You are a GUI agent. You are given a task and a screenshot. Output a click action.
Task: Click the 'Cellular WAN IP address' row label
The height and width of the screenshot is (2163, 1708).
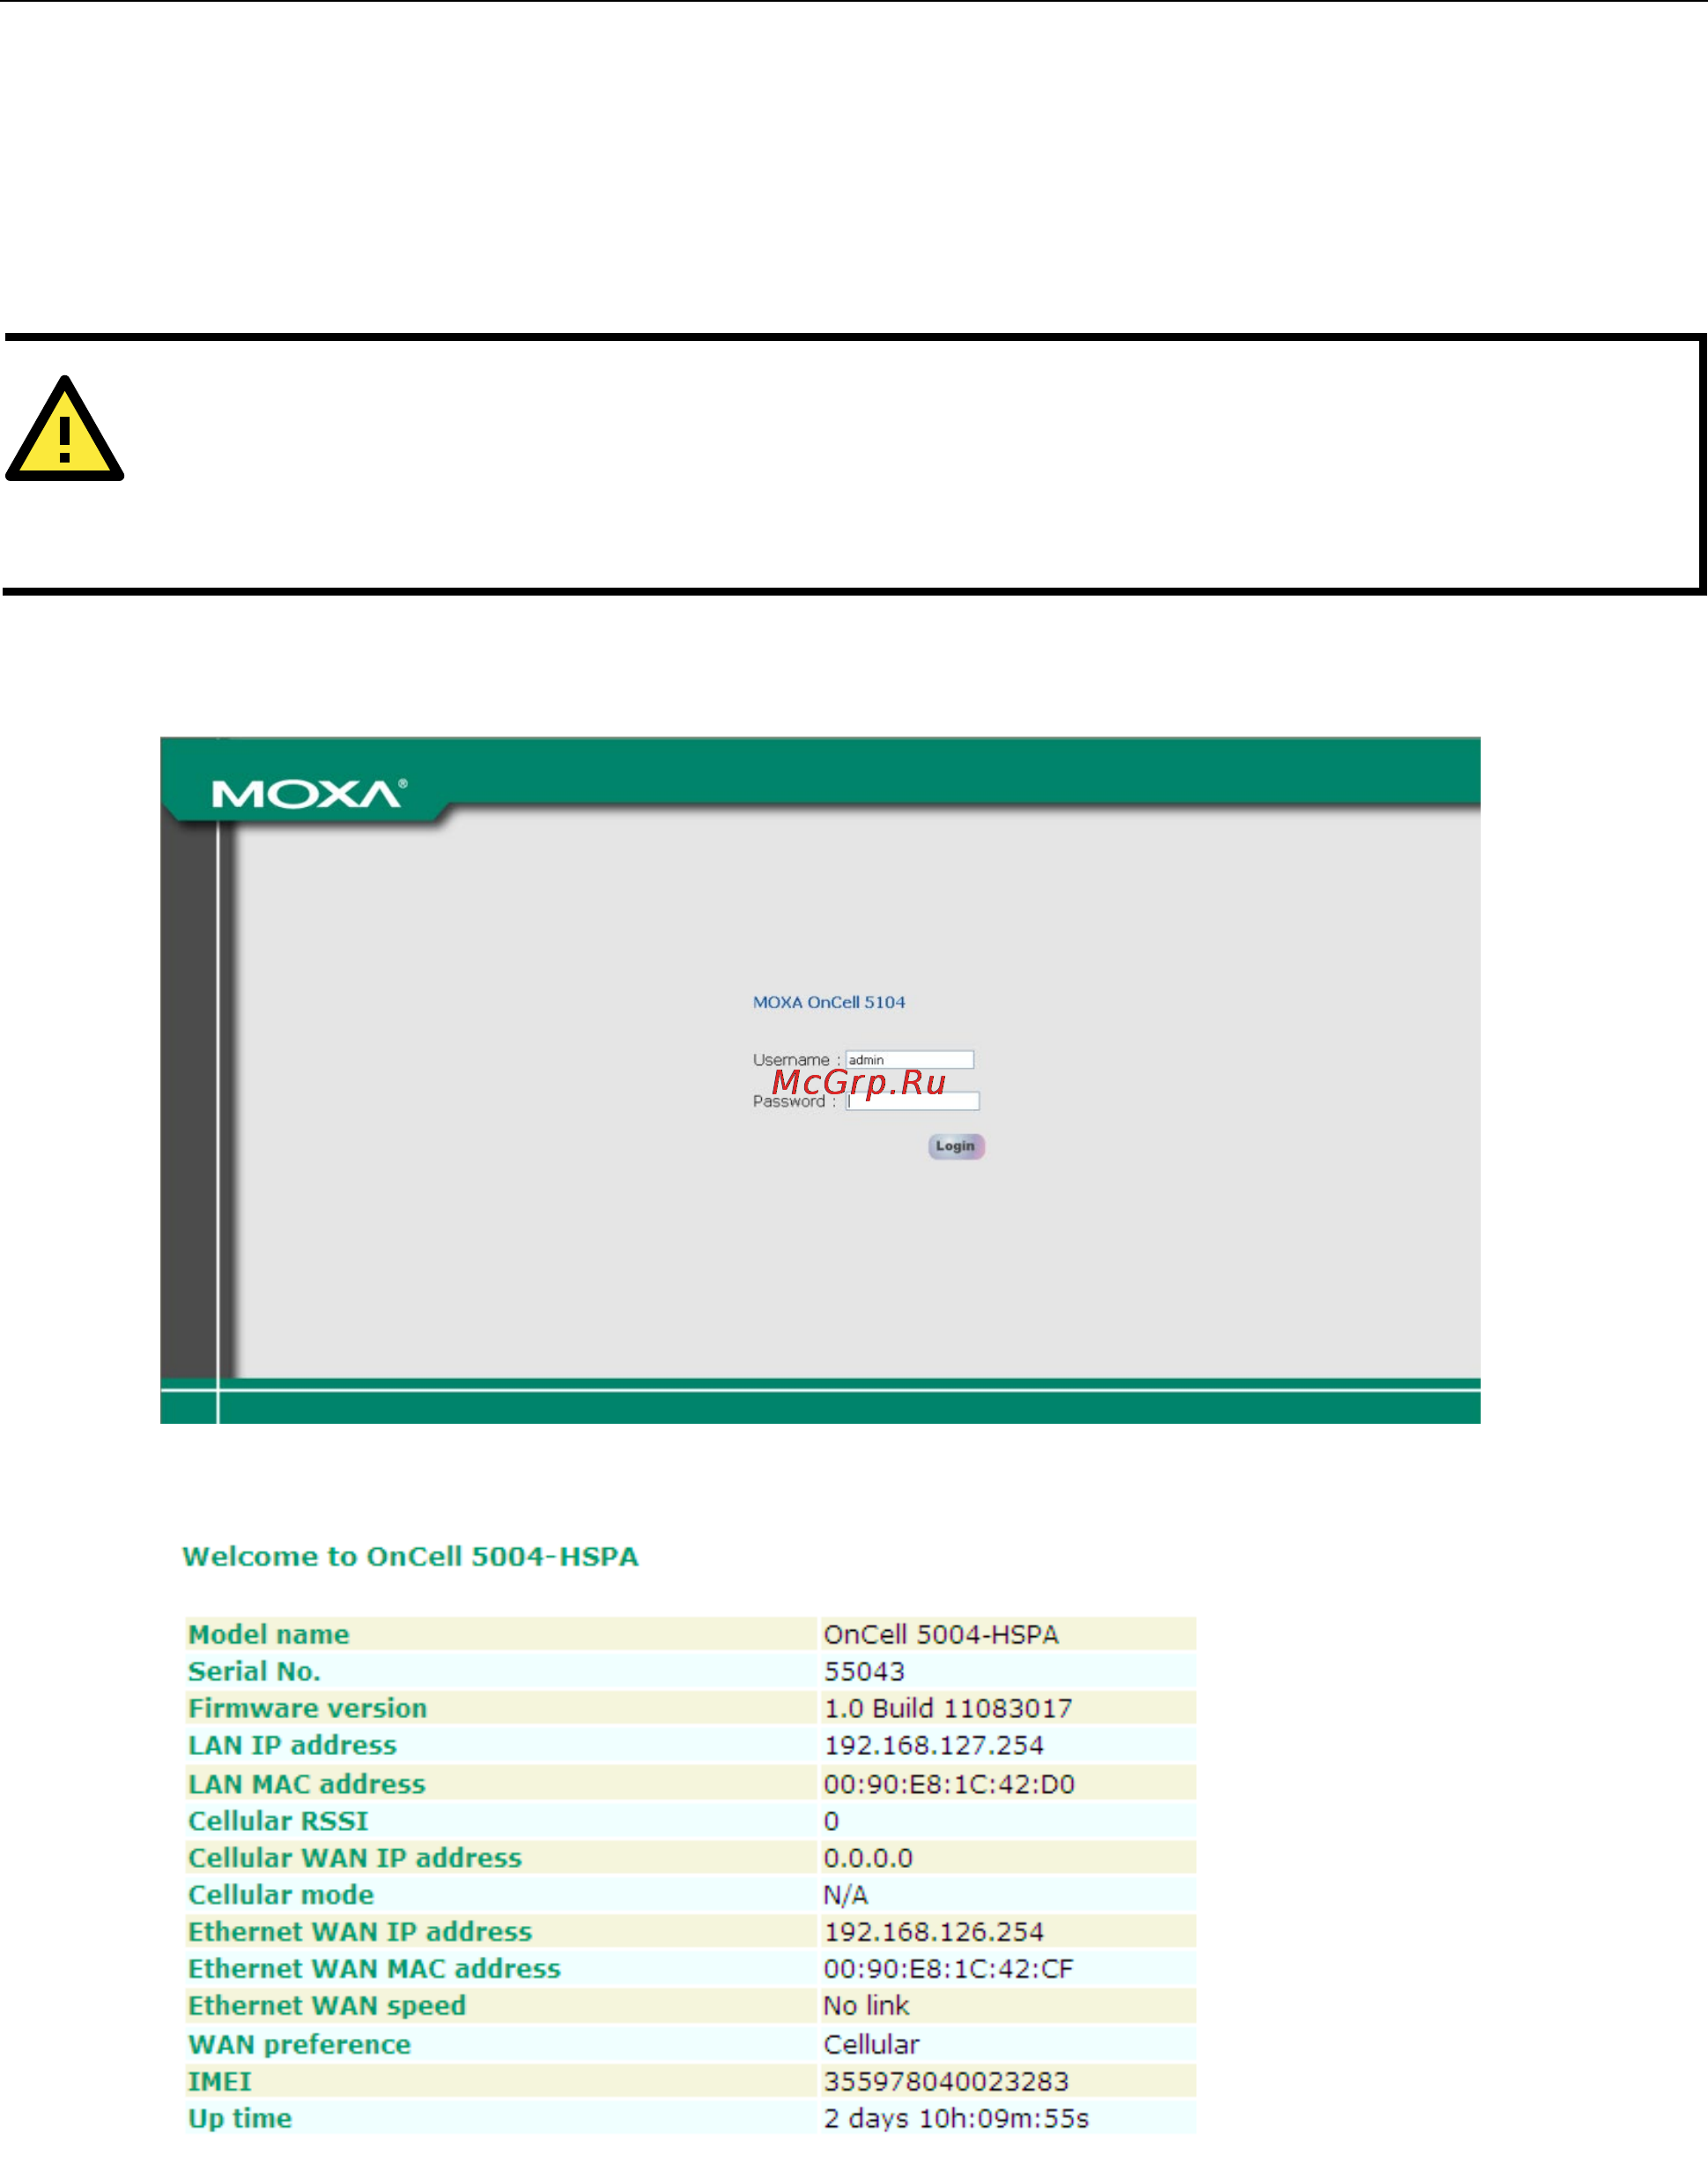pyautogui.click(x=355, y=1858)
